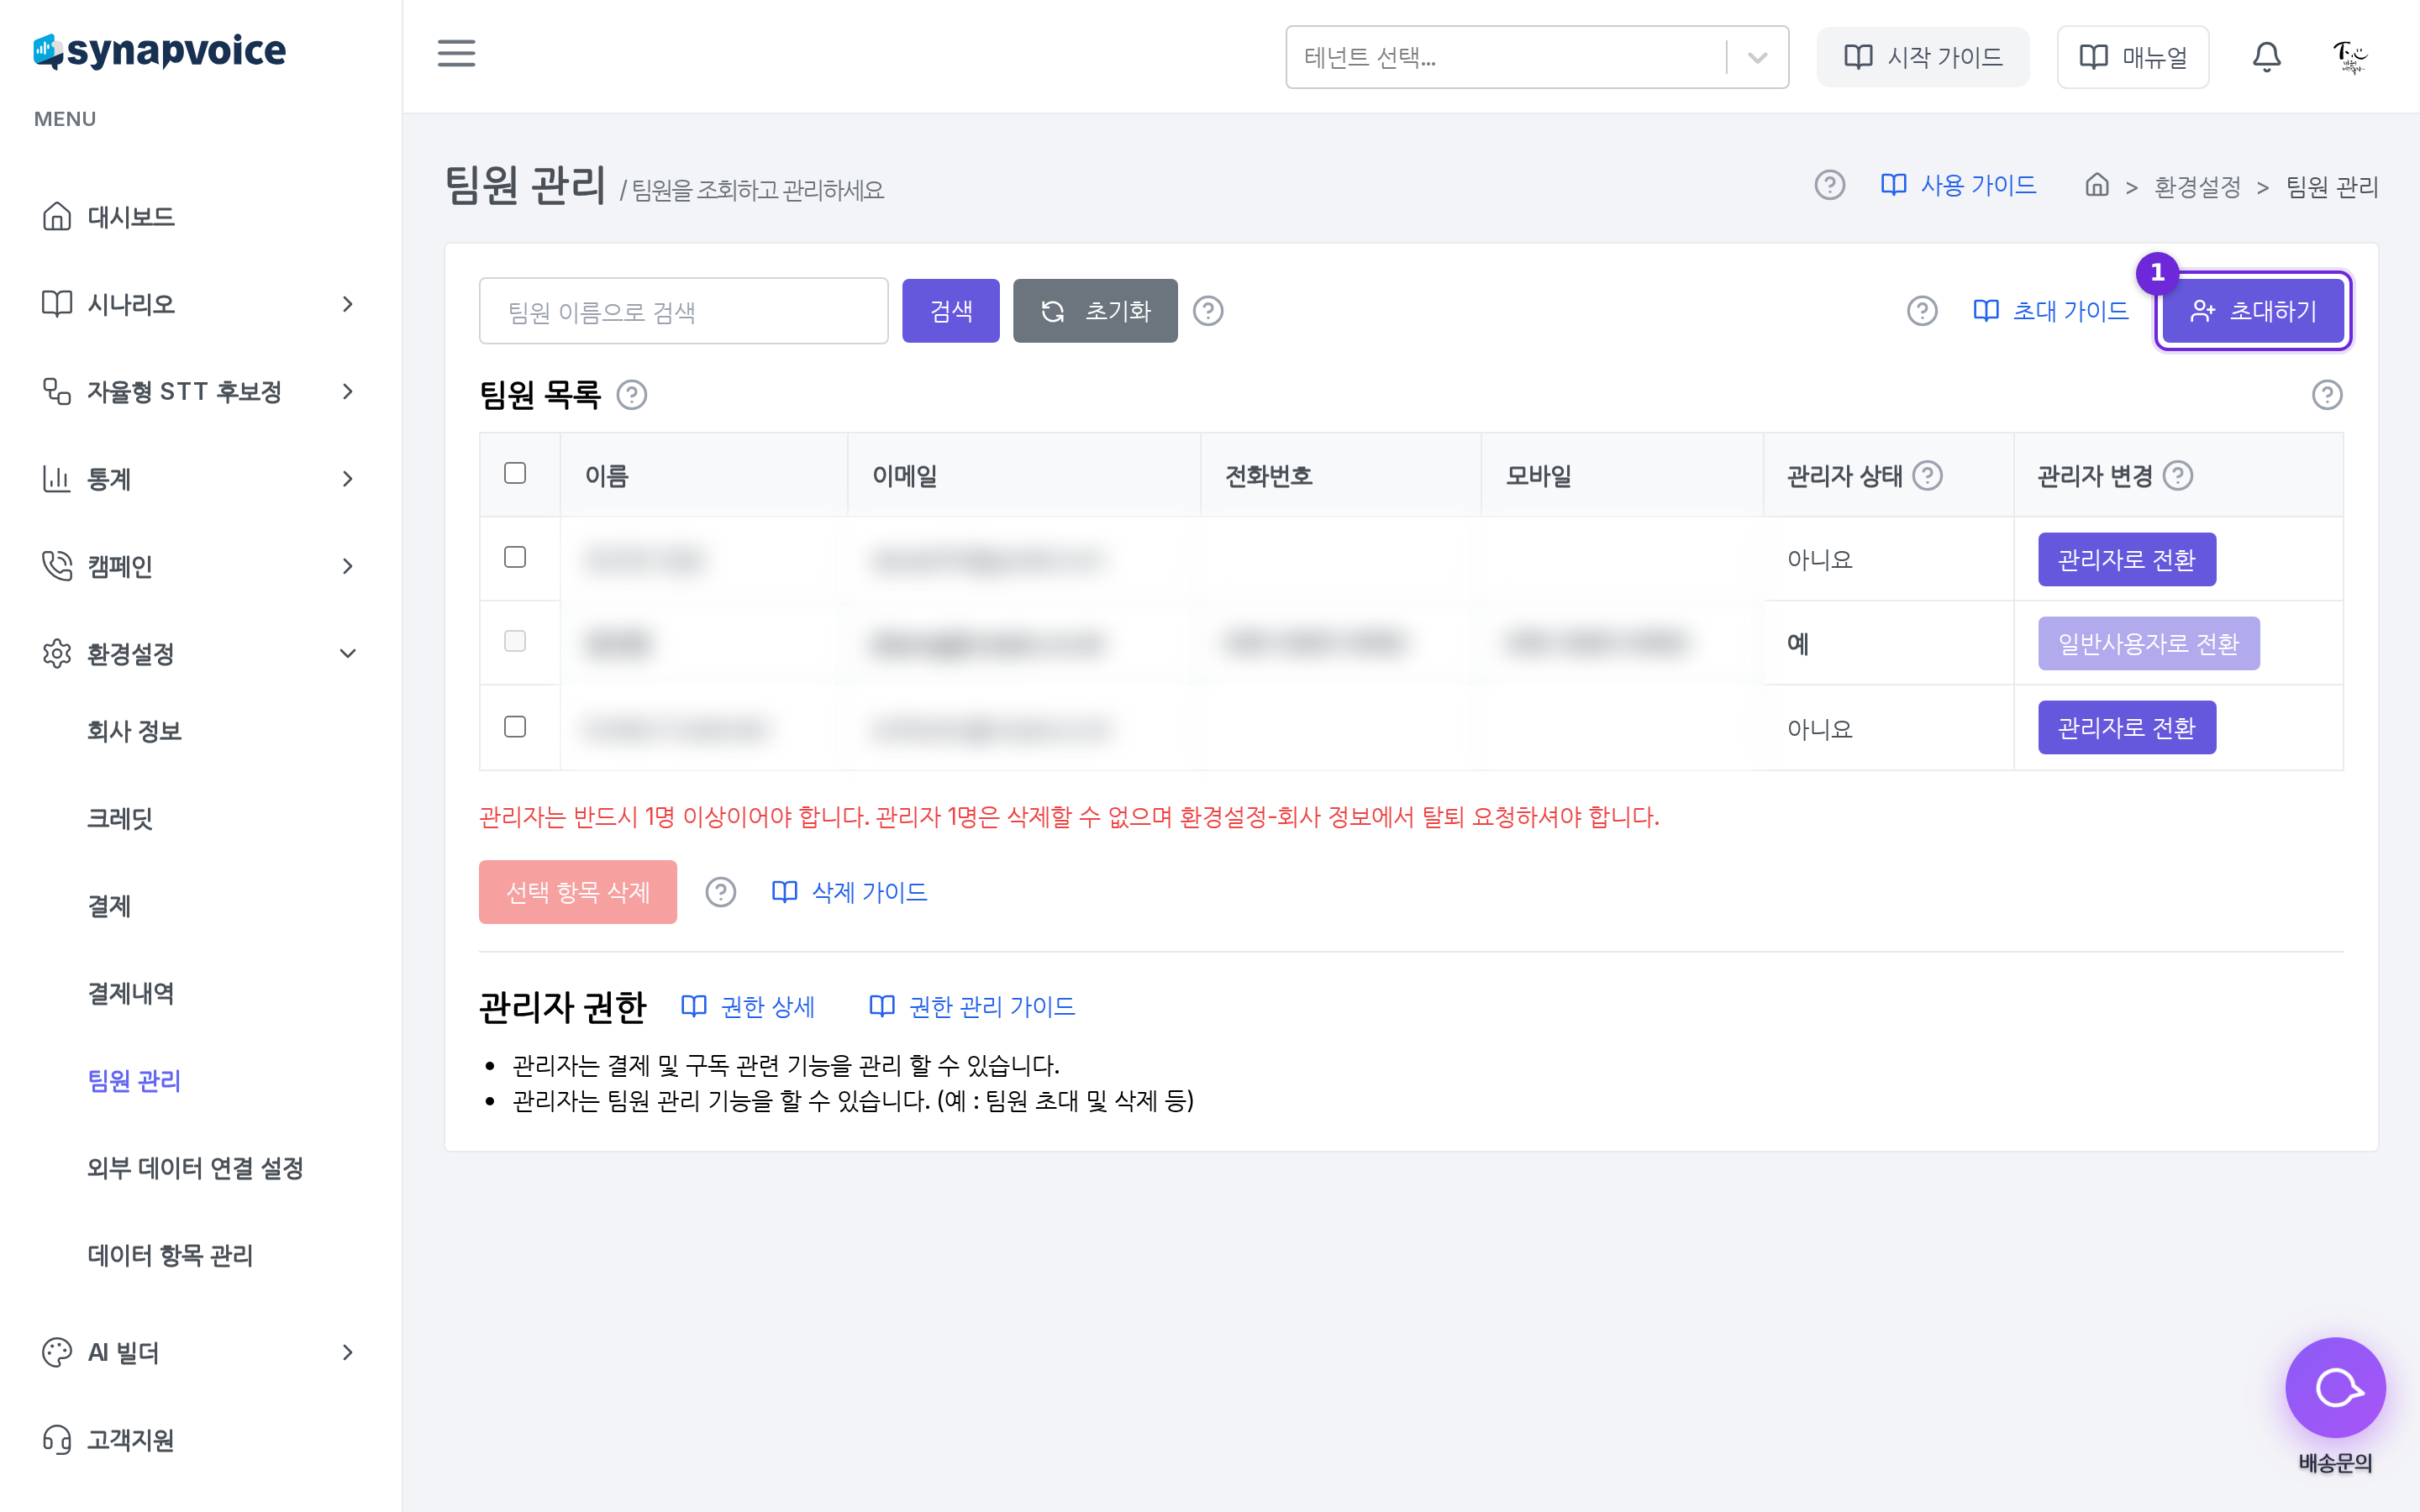
Task: Click the help icon next to 선택 항목 삭제
Action: coord(720,891)
